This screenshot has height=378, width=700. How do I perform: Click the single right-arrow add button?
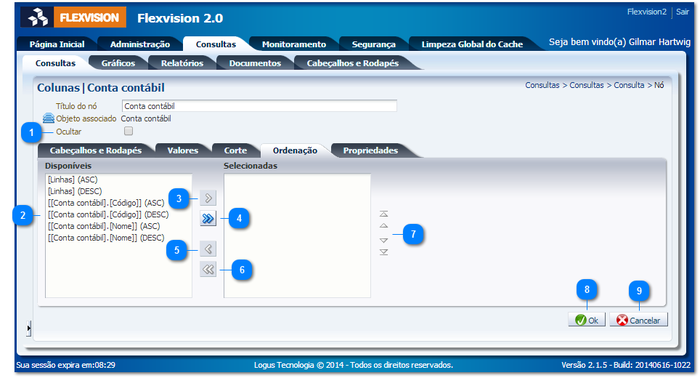coord(208,198)
